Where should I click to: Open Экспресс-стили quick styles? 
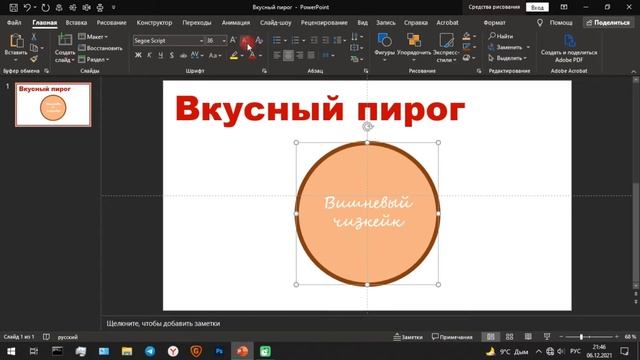[x=446, y=48]
